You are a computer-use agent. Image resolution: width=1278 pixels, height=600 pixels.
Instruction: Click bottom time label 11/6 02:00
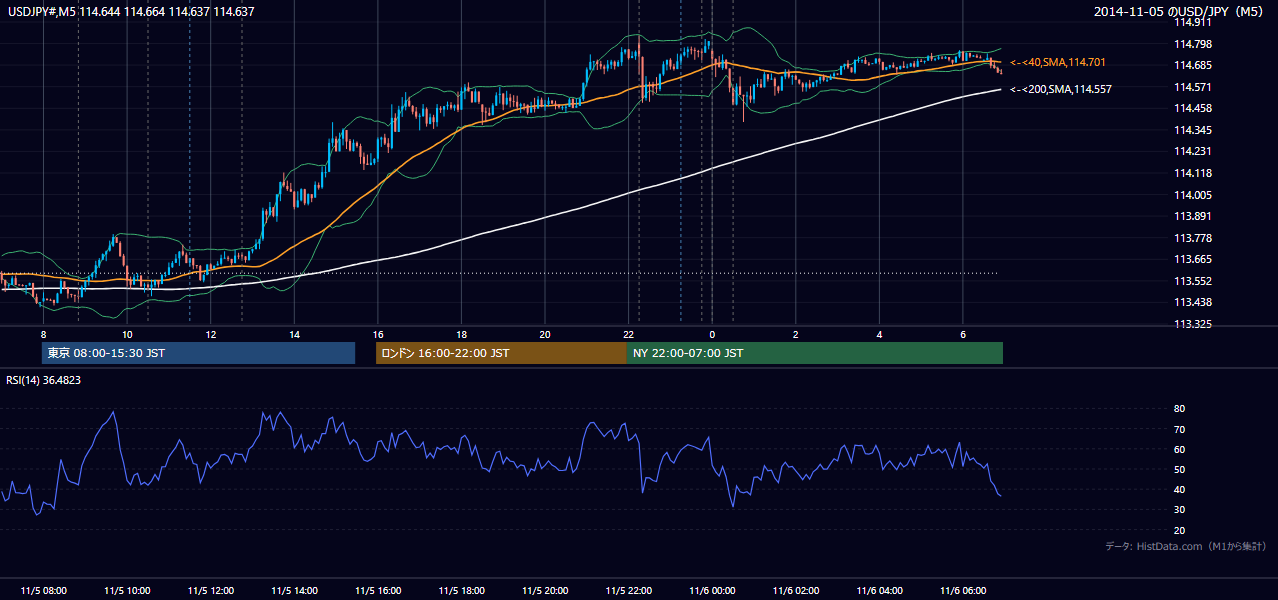(795, 591)
